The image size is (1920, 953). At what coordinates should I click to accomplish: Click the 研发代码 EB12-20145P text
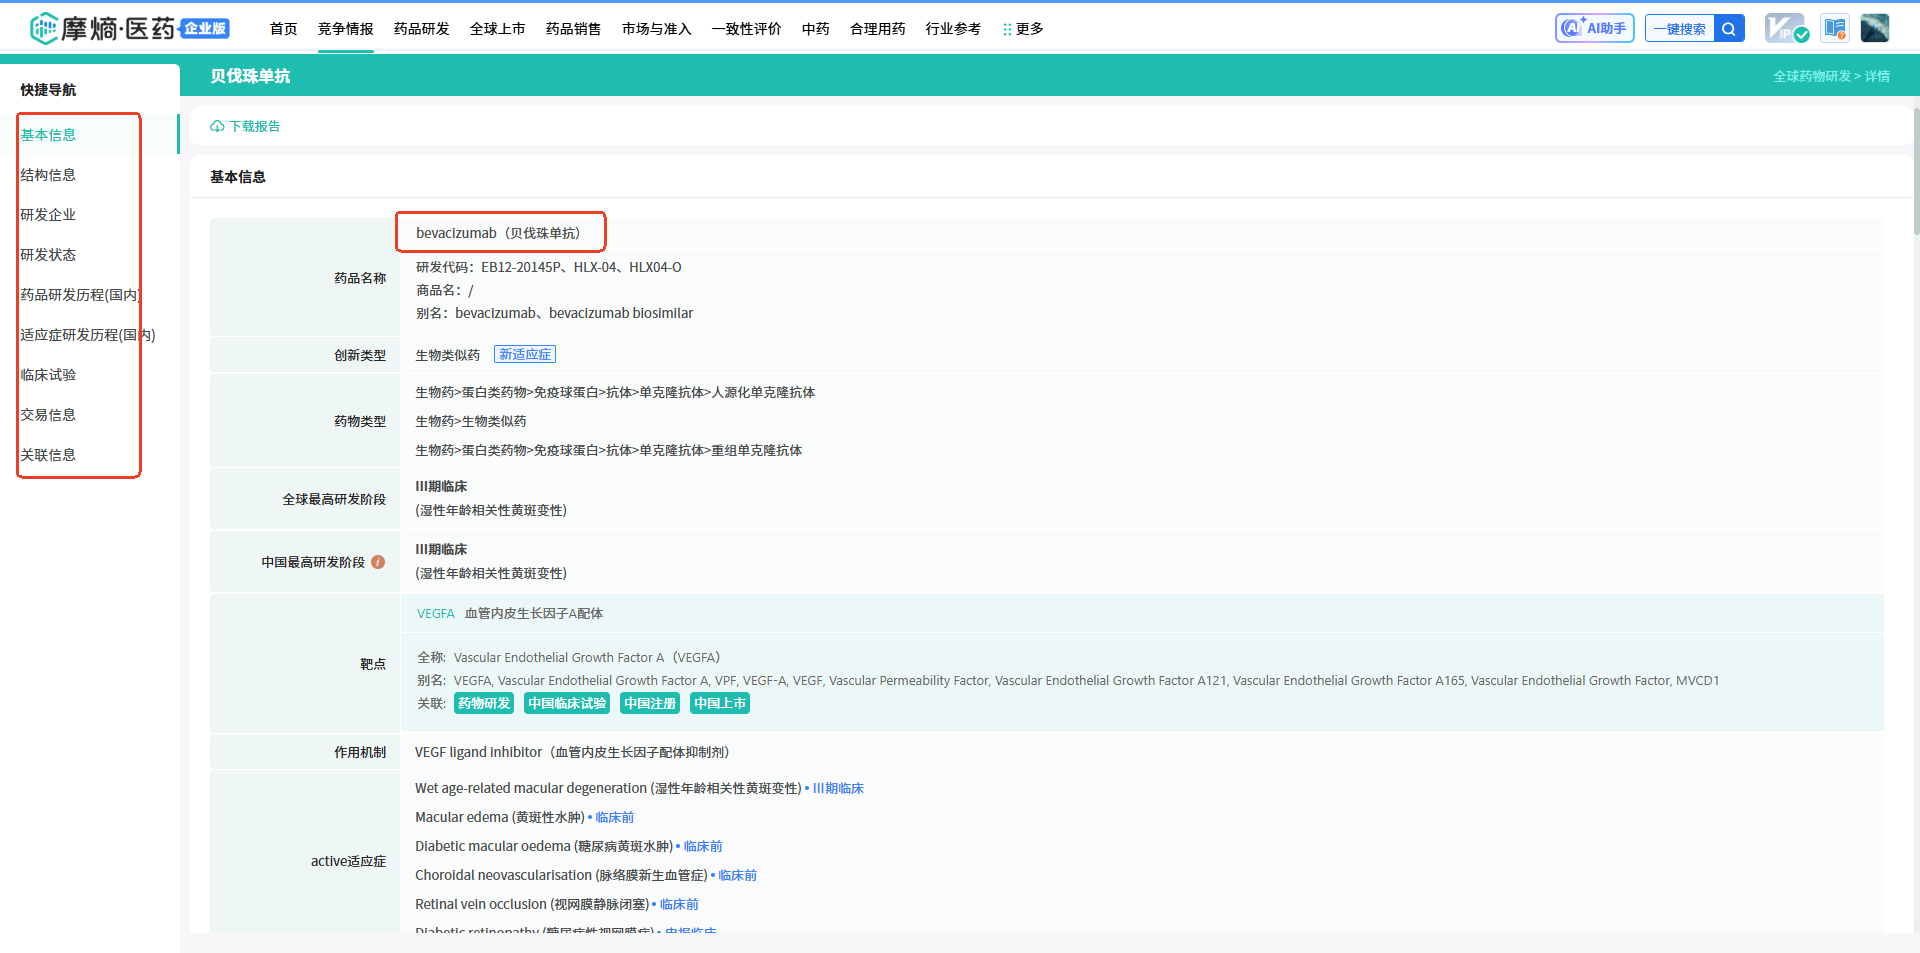tap(548, 267)
